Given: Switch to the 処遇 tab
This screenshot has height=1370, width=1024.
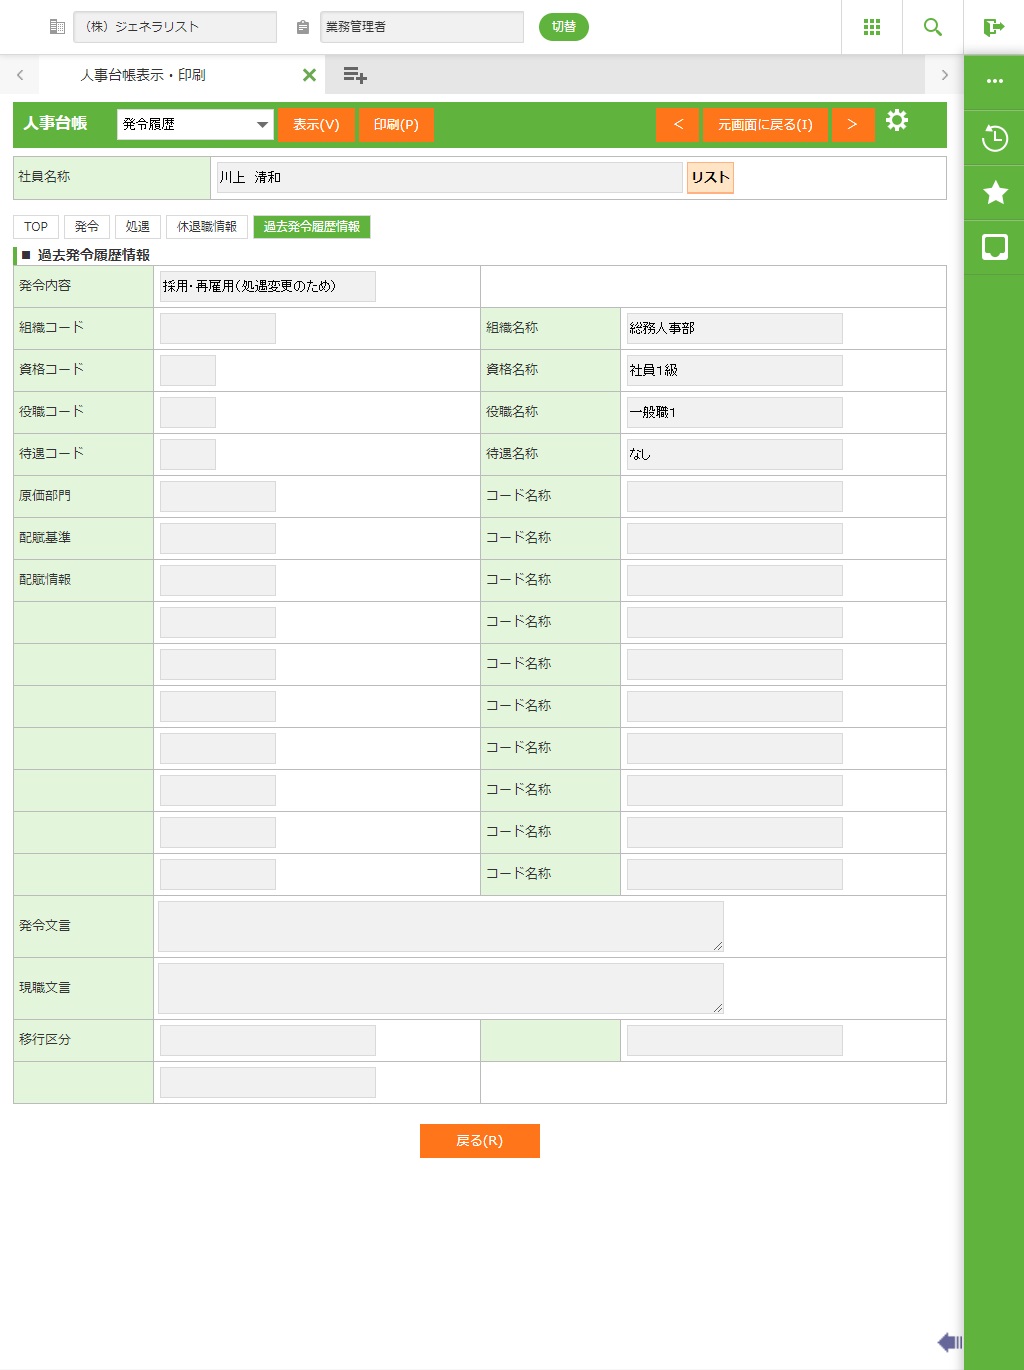Looking at the screenshot, I should click(138, 227).
